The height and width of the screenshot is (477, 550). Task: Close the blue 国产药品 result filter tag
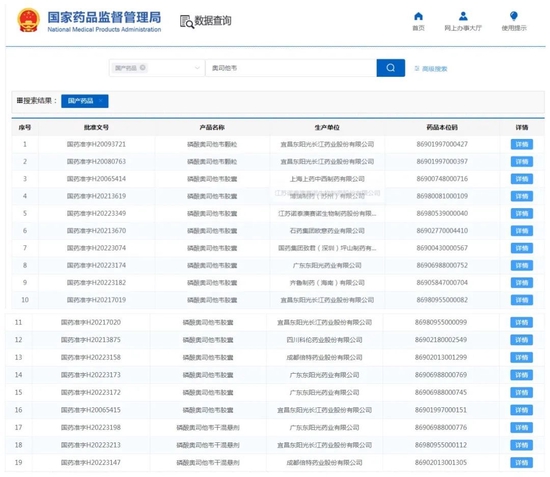coord(101,101)
